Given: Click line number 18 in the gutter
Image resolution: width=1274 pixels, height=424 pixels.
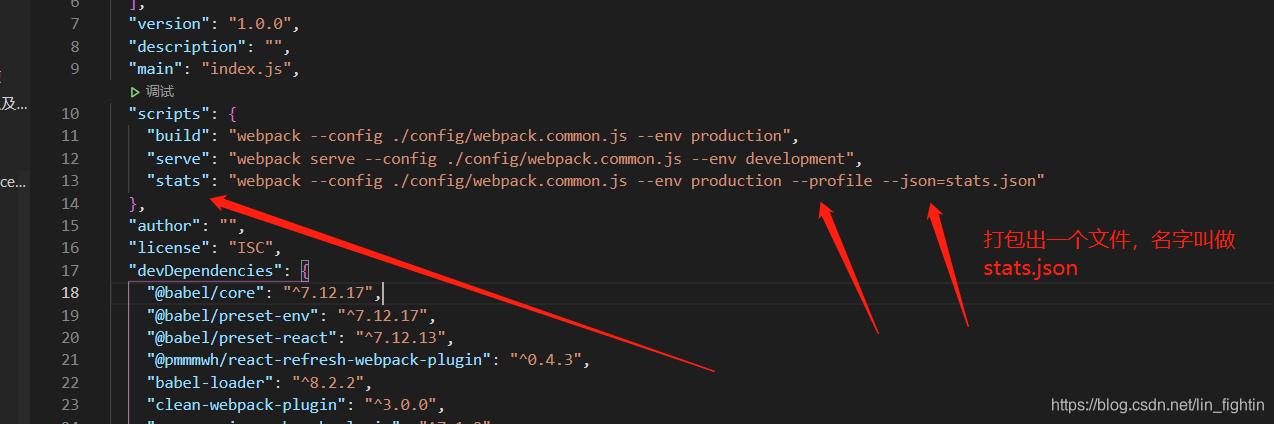Looking at the screenshot, I should (x=70, y=293).
